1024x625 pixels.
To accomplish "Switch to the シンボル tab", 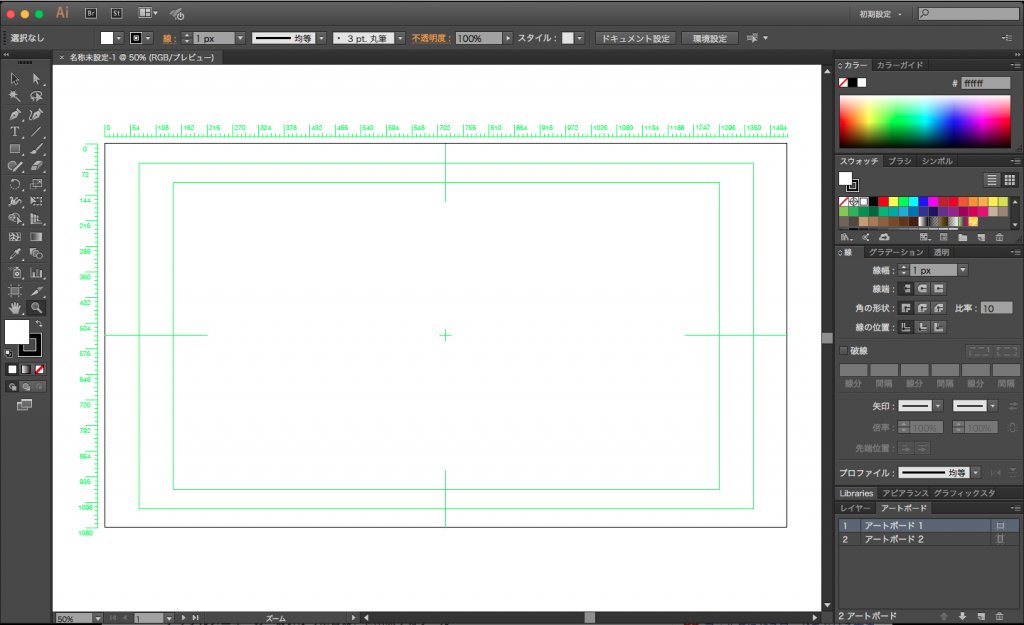I will pyautogui.click(x=937, y=161).
